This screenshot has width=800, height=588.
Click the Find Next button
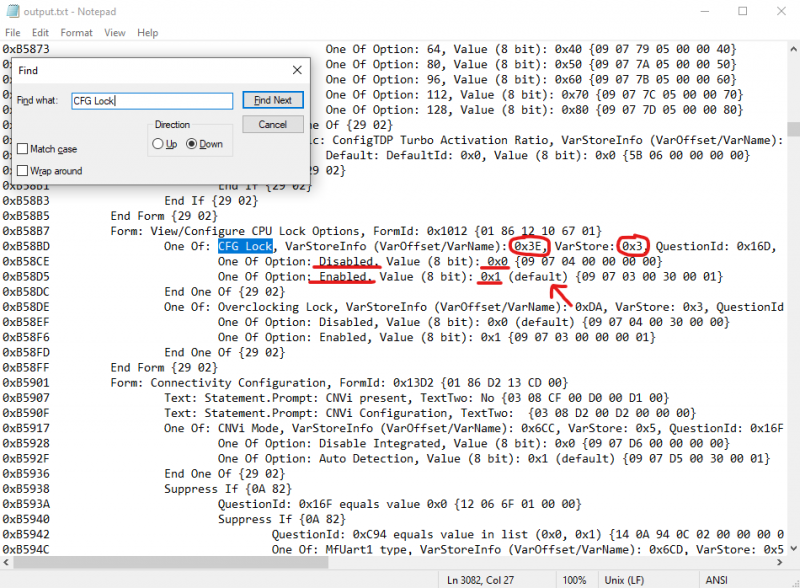click(272, 100)
